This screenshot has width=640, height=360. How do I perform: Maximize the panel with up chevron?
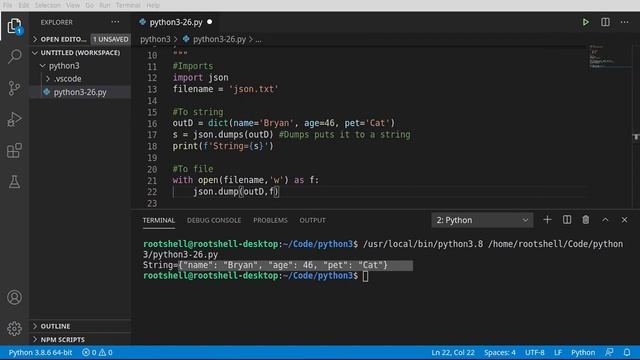click(605, 220)
